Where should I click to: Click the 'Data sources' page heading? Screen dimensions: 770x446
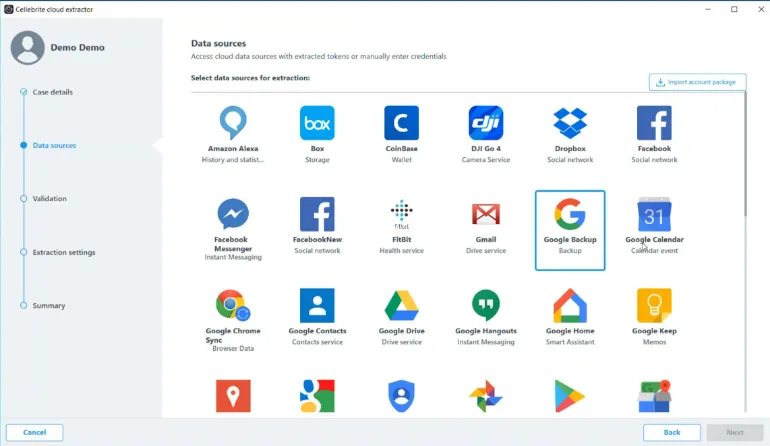tap(219, 43)
